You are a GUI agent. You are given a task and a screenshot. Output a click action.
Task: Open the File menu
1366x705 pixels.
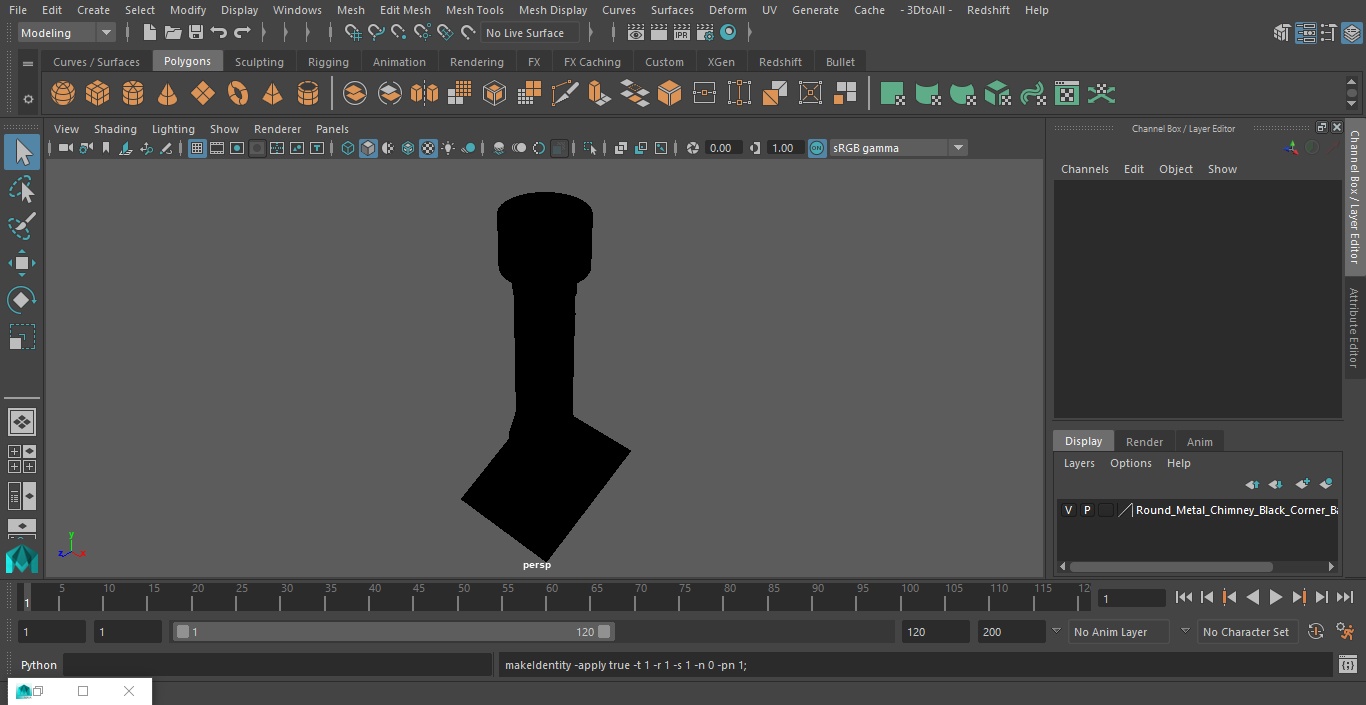(18, 10)
